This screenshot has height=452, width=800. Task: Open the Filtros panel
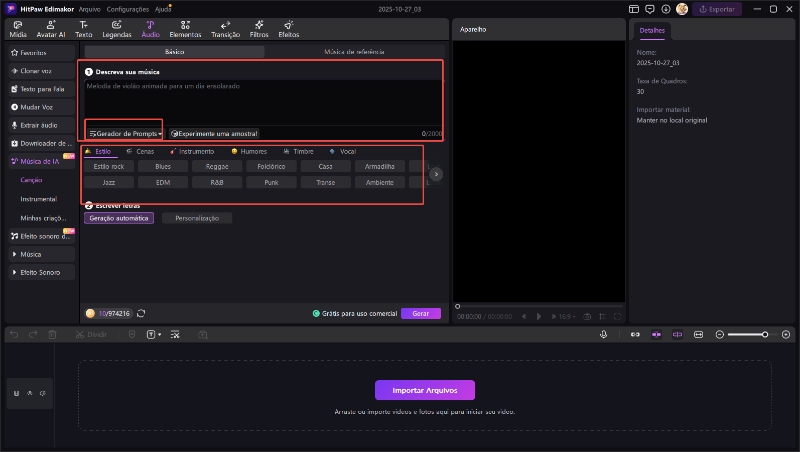pos(258,28)
